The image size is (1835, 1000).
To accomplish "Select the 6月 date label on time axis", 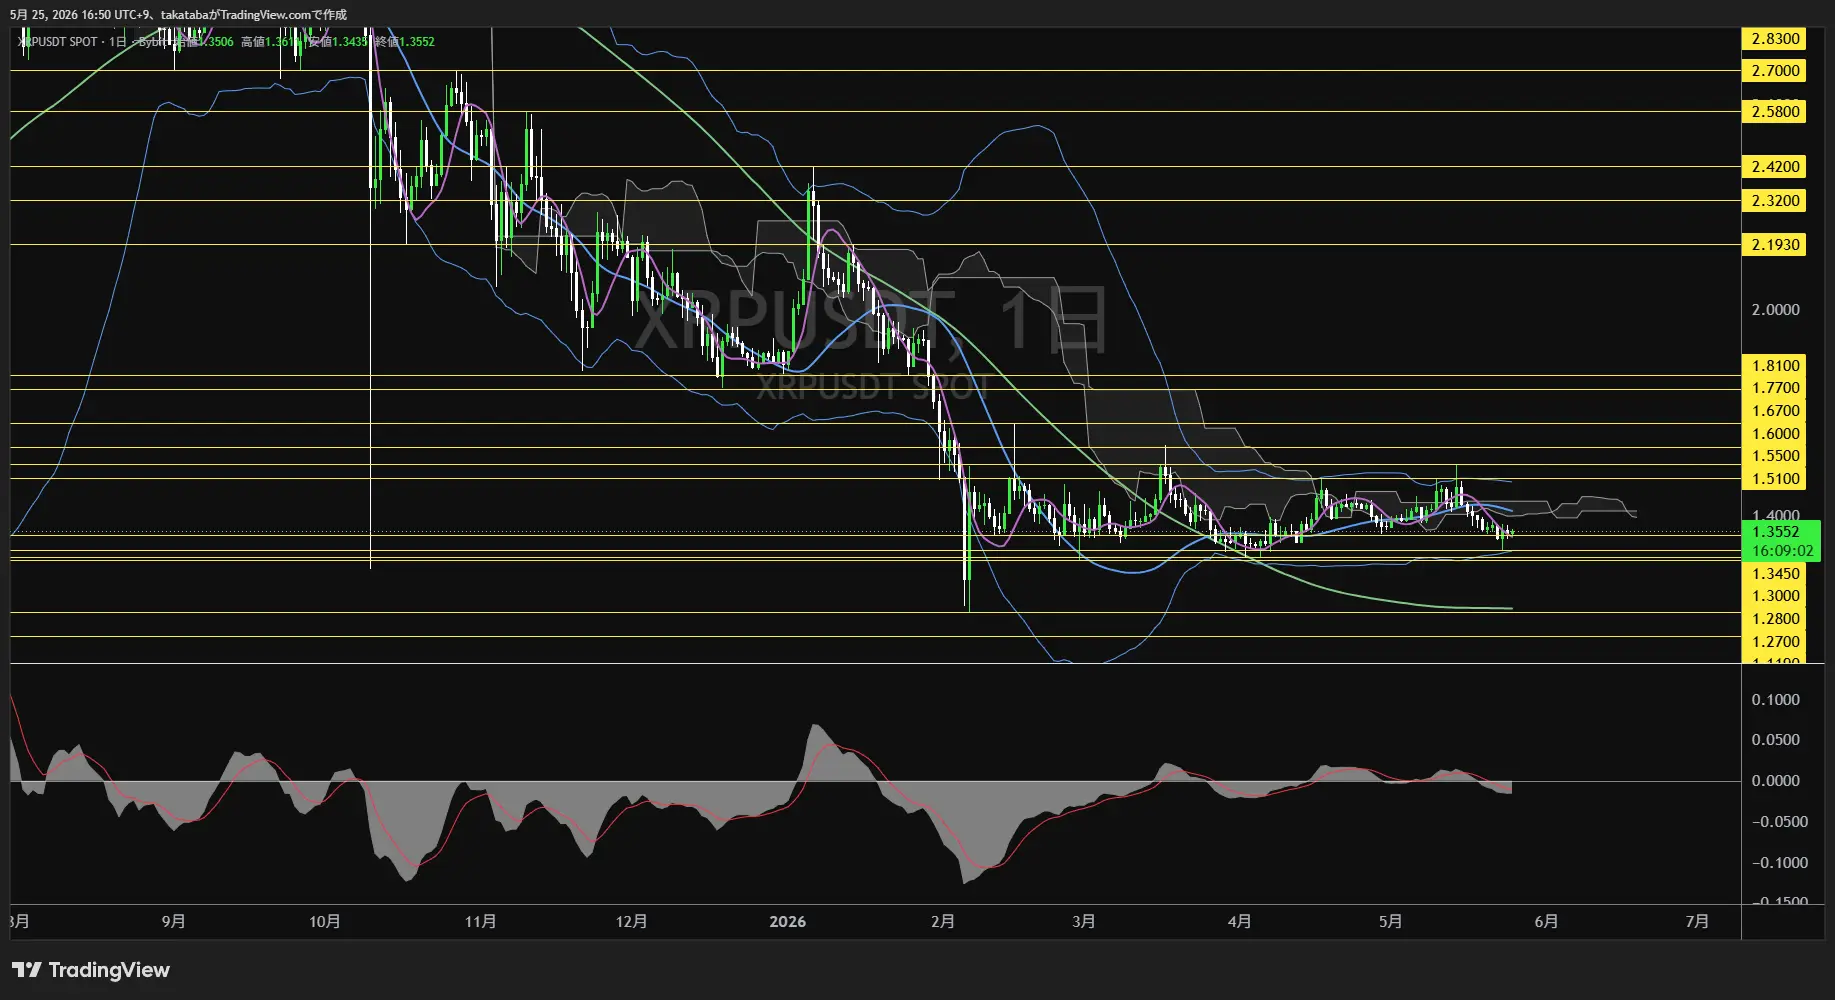I will click(1546, 921).
